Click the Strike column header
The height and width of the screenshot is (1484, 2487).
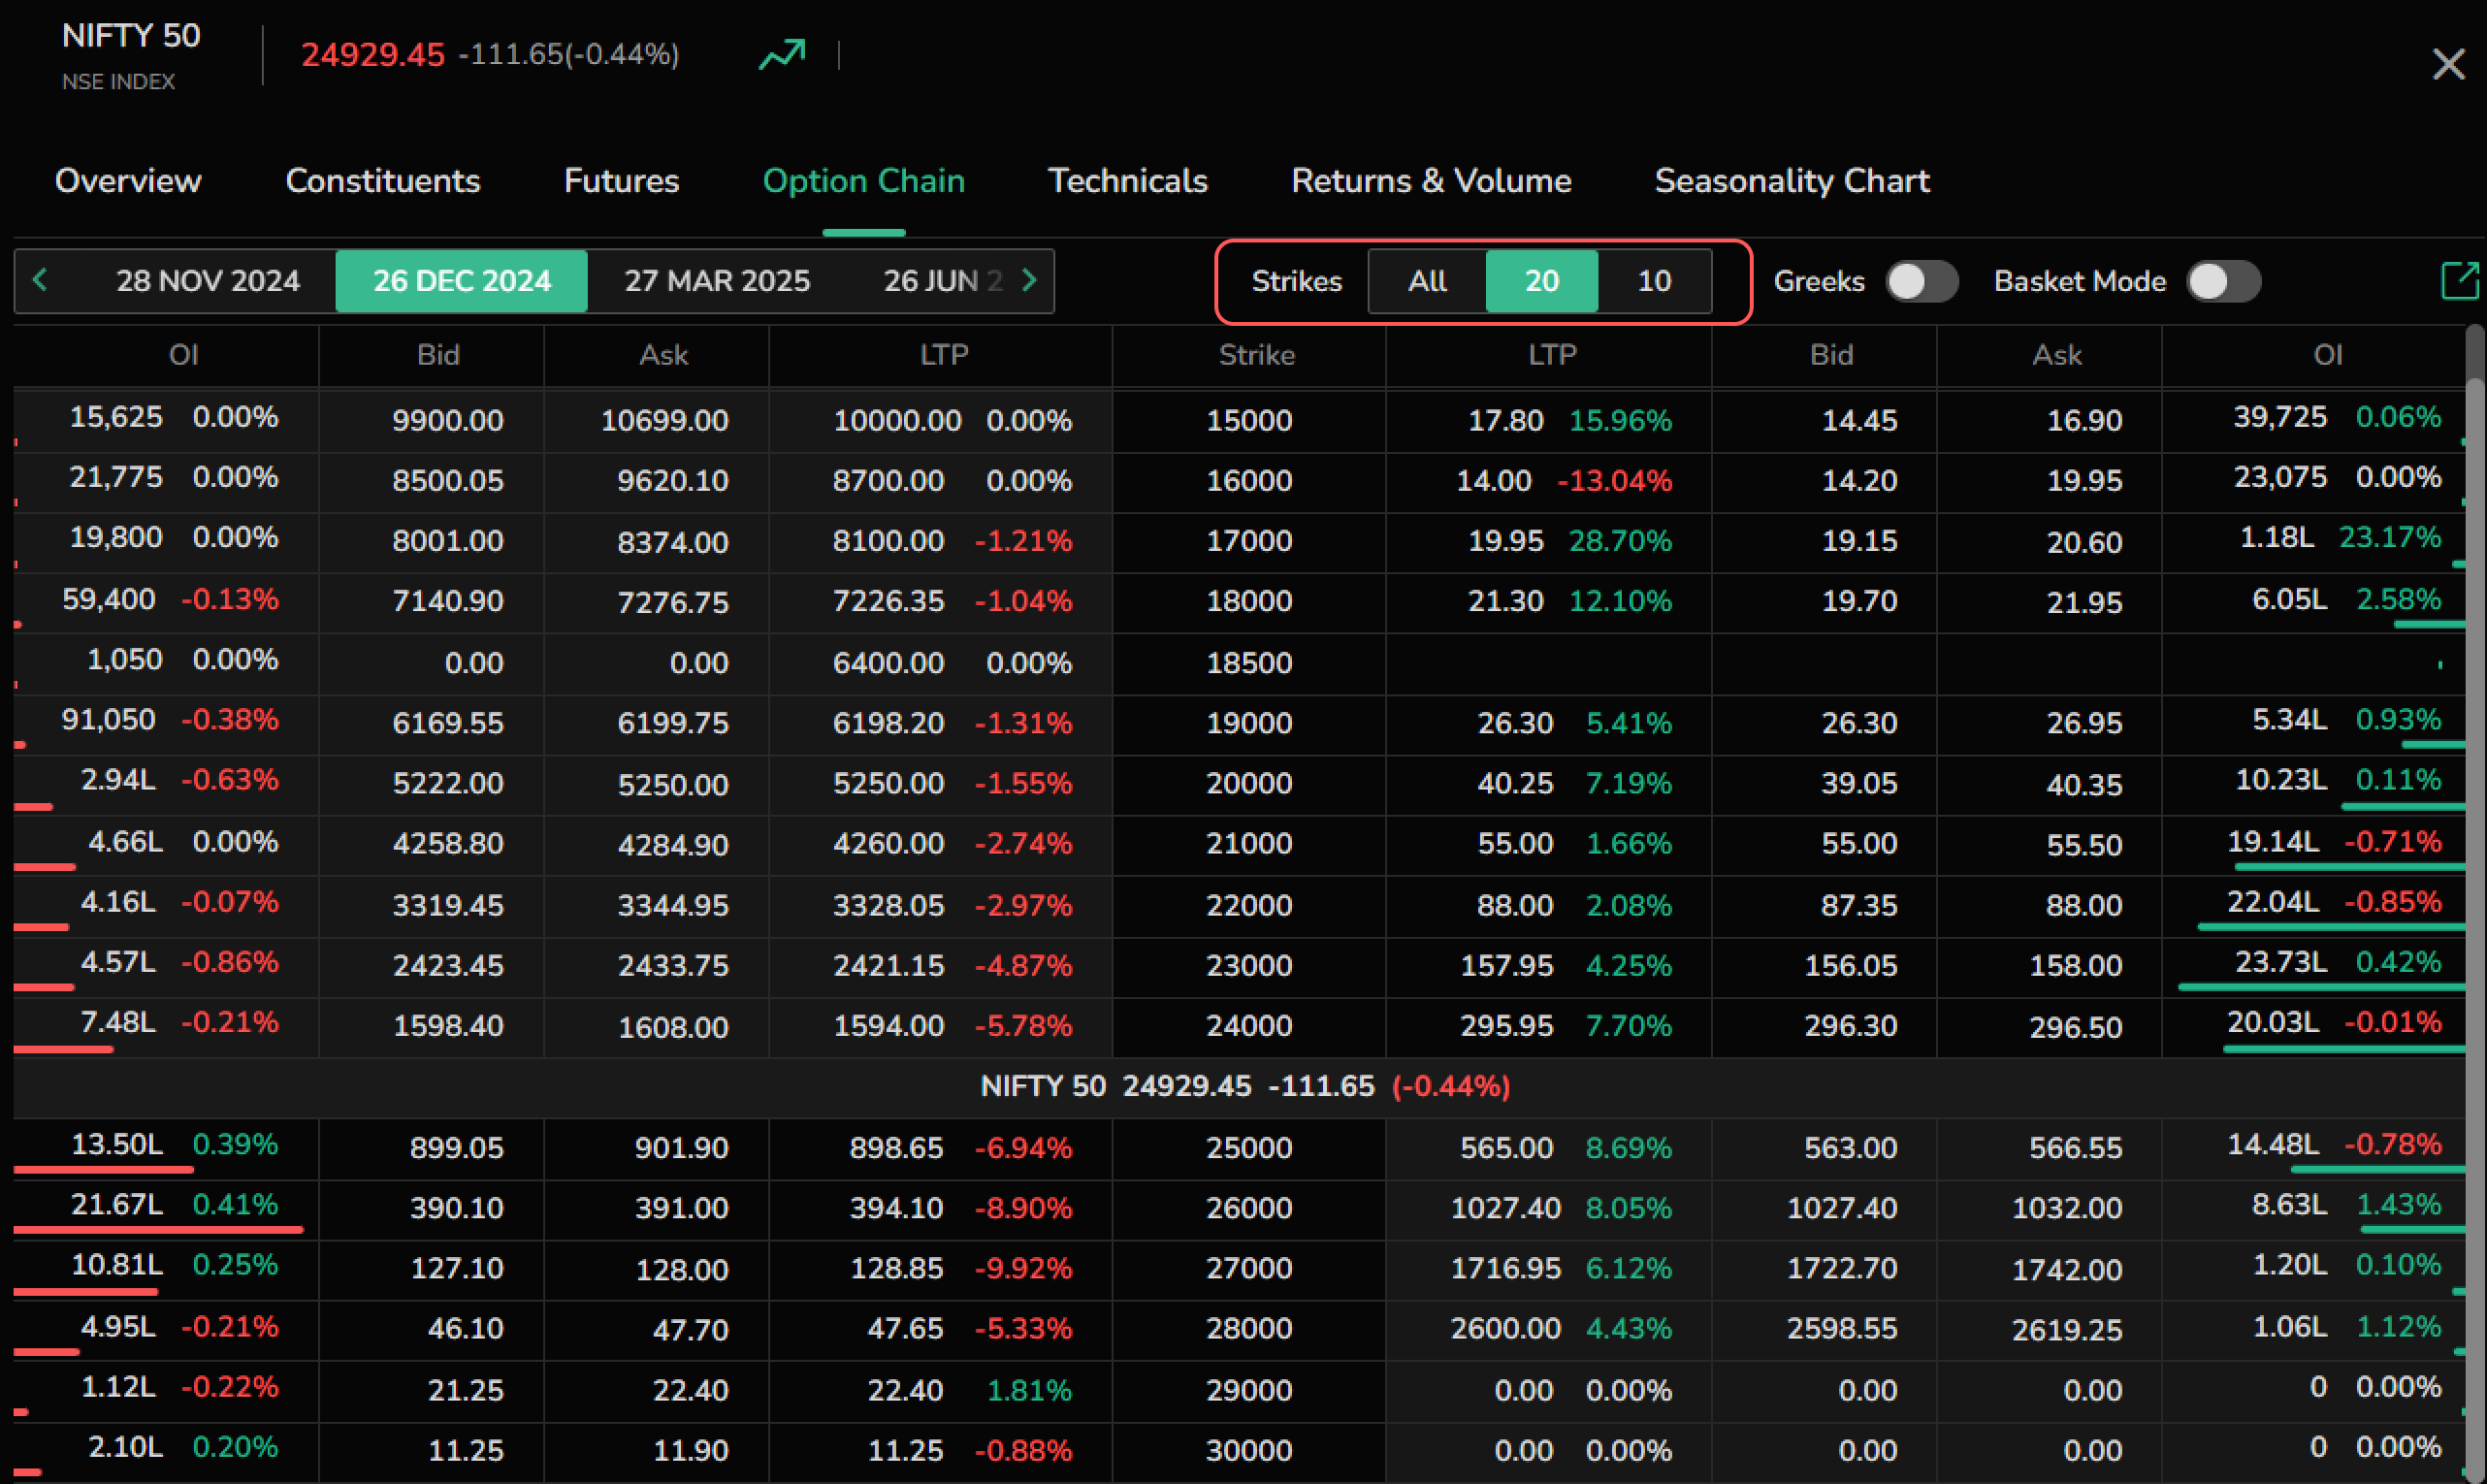(x=1256, y=355)
